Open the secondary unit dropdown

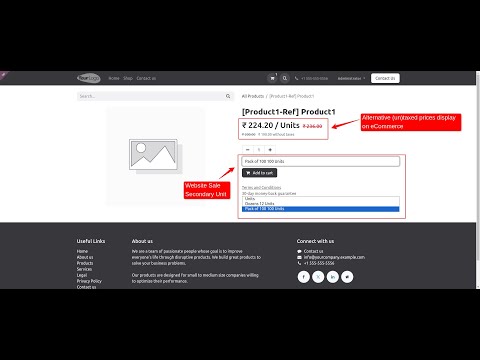pos(321,161)
